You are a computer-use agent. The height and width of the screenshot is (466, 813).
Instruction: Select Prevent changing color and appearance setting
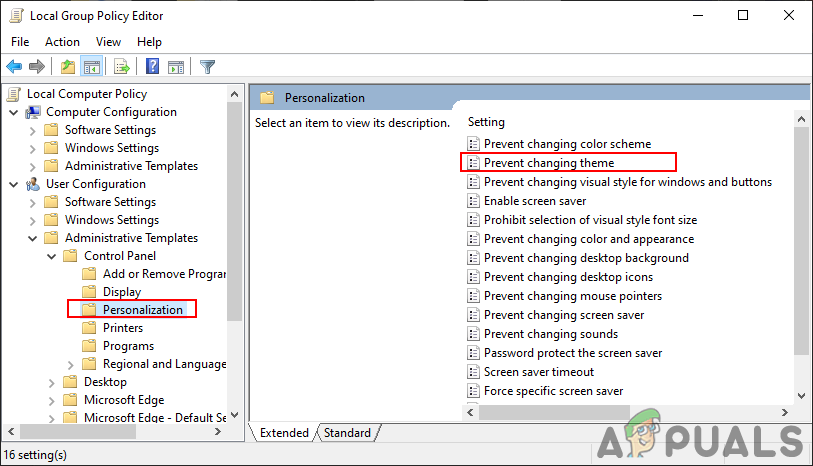coord(589,239)
